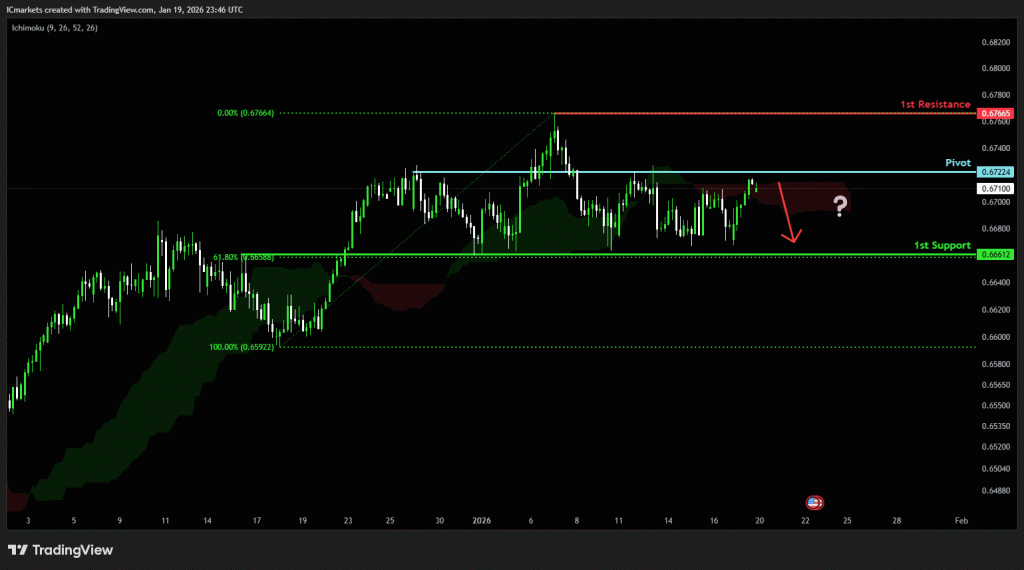This screenshot has height=570, width=1024.
Task: Click the 2026 marker on the time axis
Action: [x=482, y=521]
